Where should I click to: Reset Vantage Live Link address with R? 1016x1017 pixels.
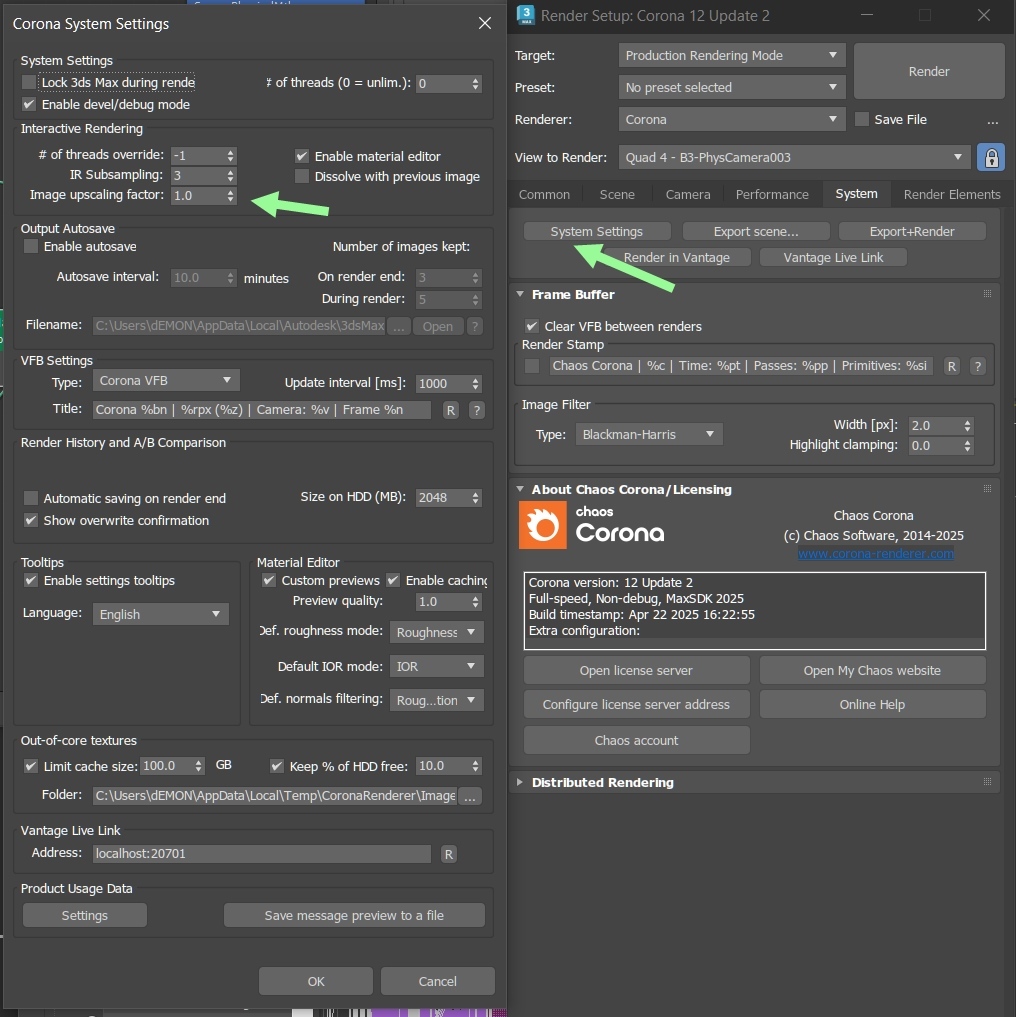448,854
